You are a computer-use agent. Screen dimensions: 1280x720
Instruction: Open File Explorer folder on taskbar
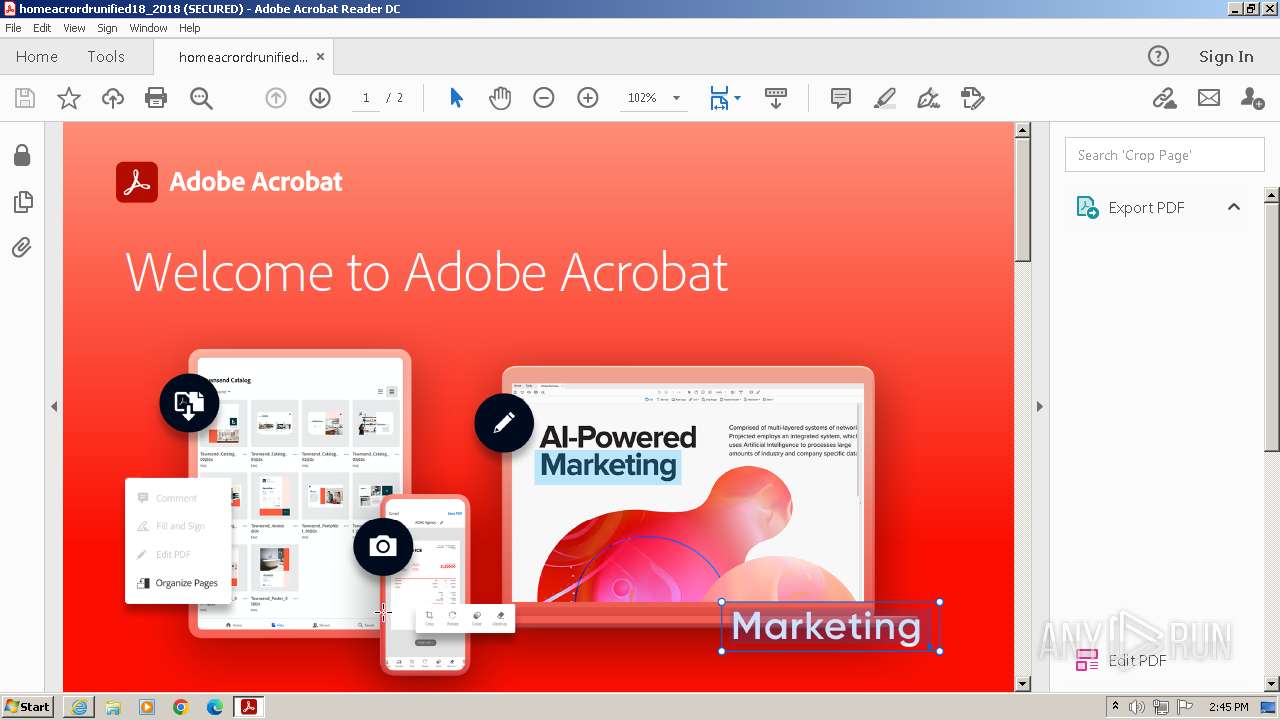click(x=113, y=707)
